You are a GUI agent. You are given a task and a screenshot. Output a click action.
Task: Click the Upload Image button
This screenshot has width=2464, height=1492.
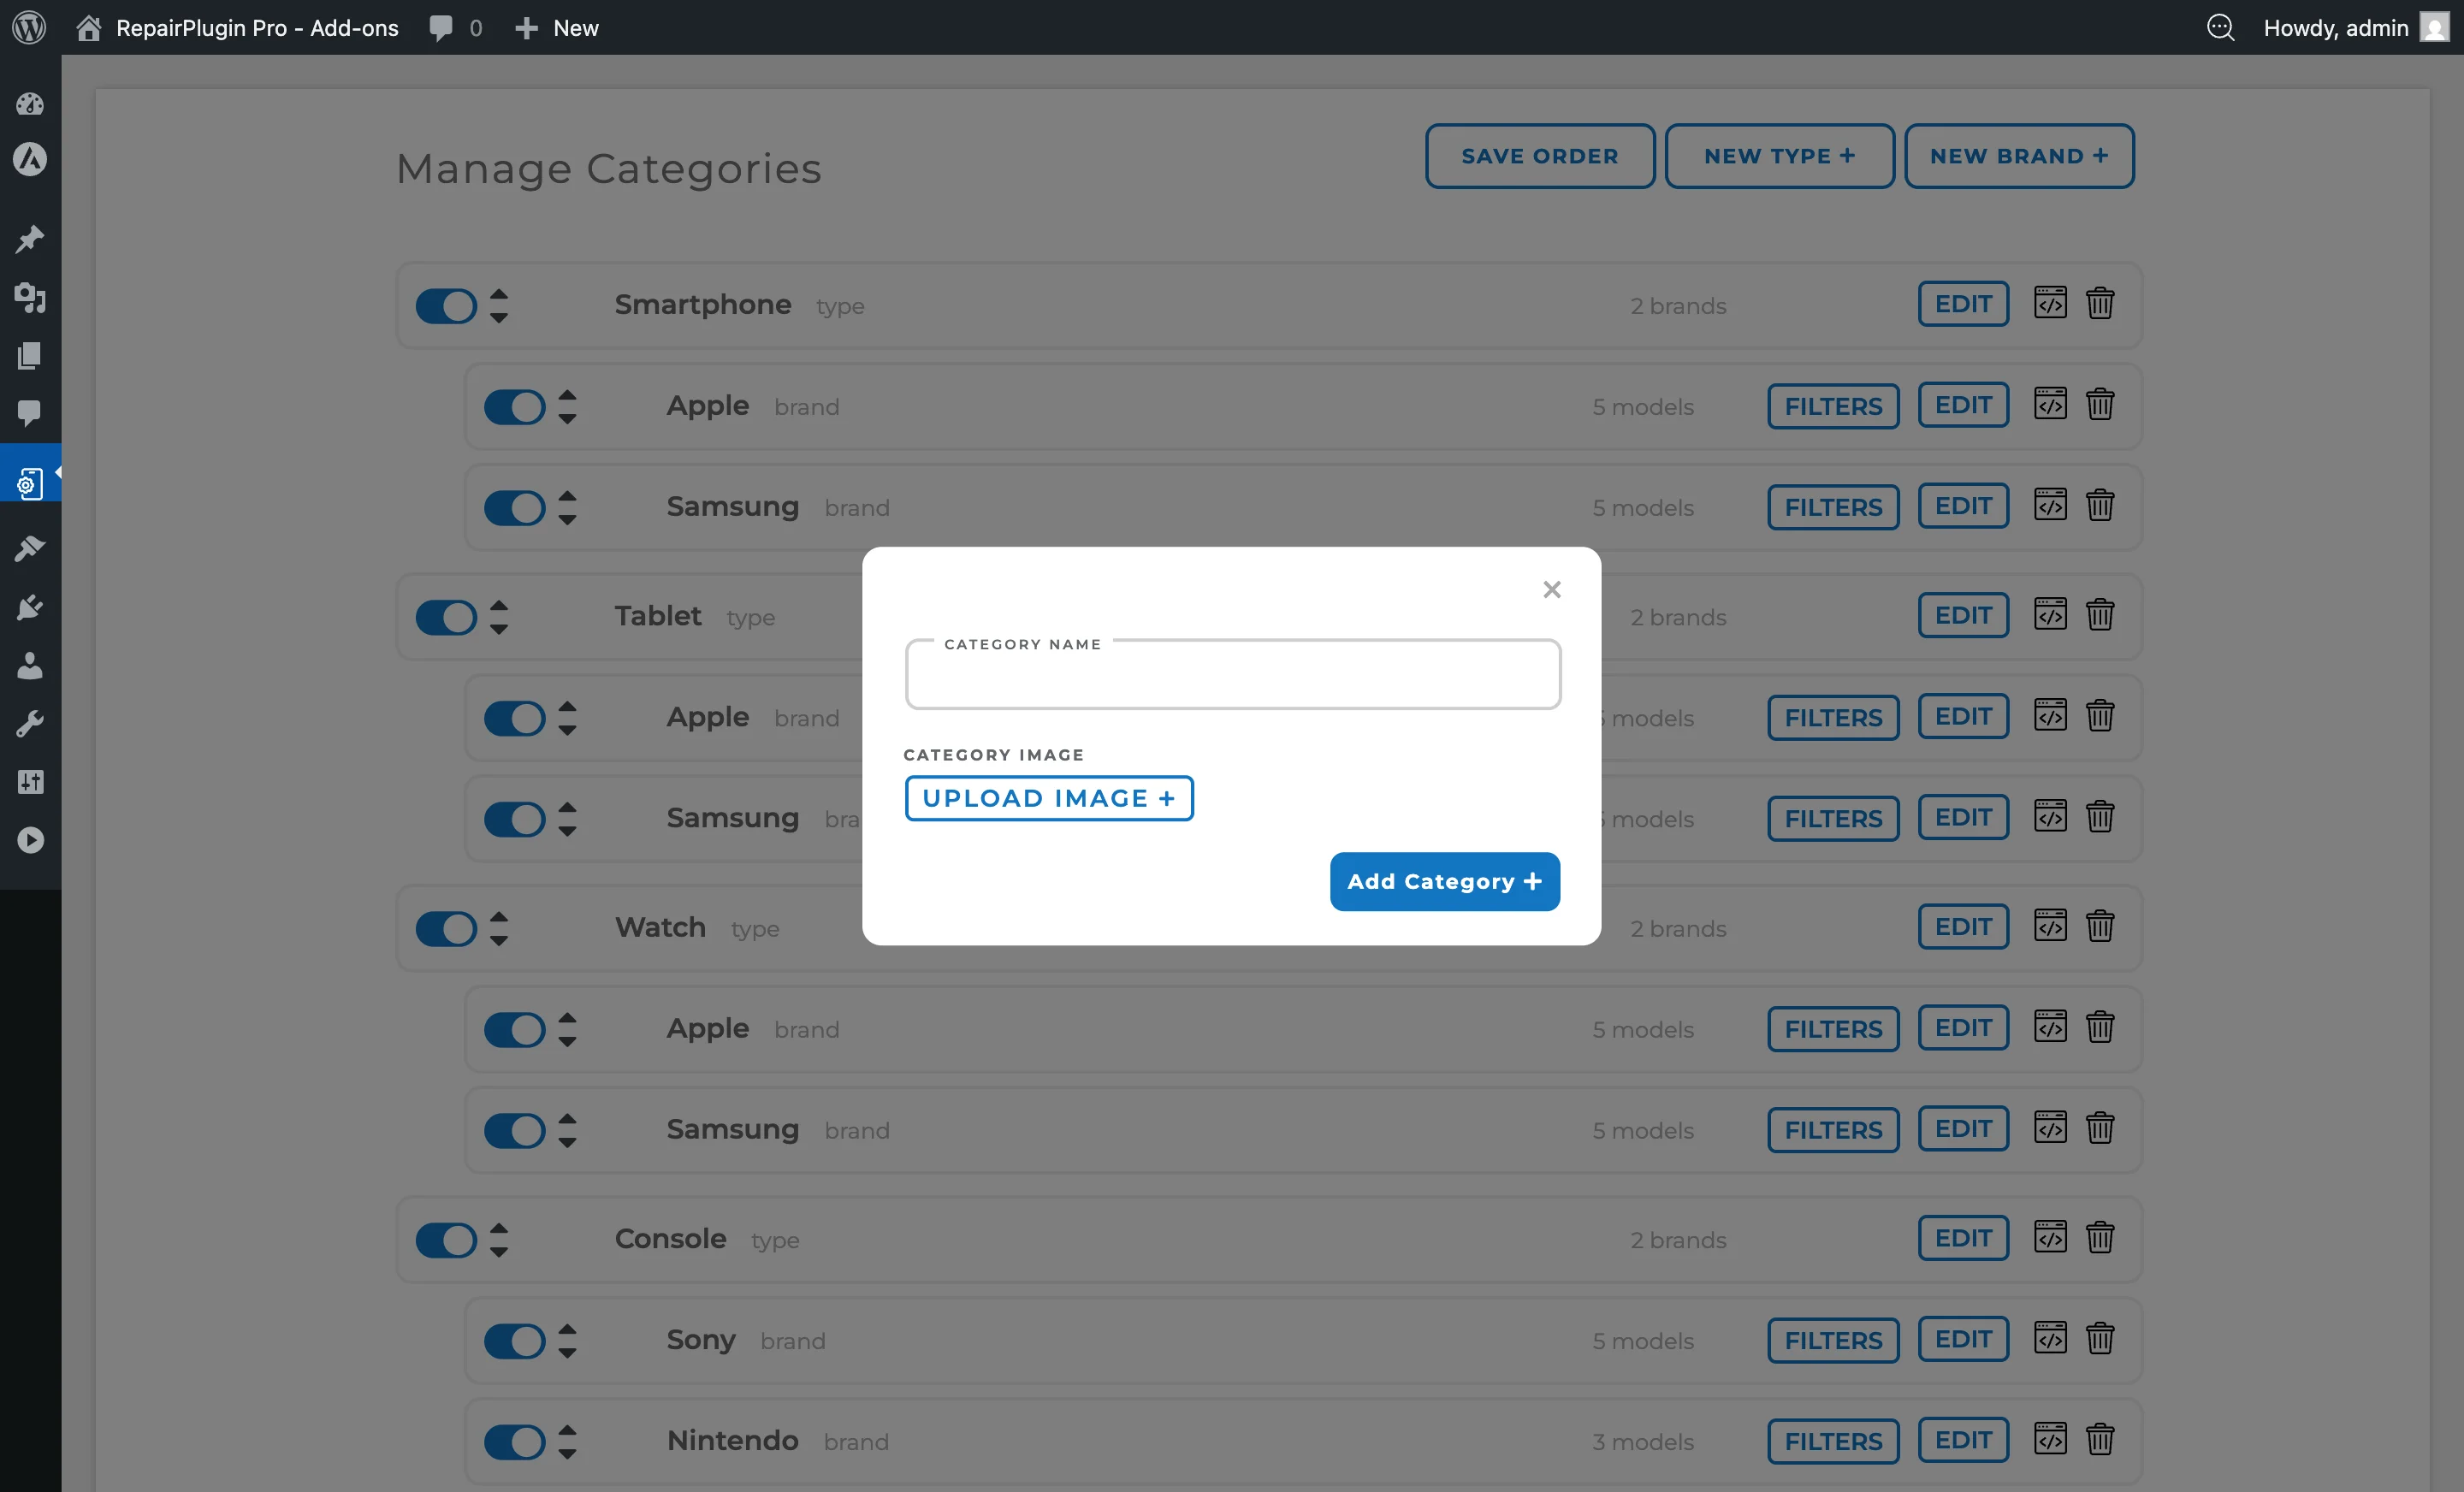pyautogui.click(x=1048, y=797)
